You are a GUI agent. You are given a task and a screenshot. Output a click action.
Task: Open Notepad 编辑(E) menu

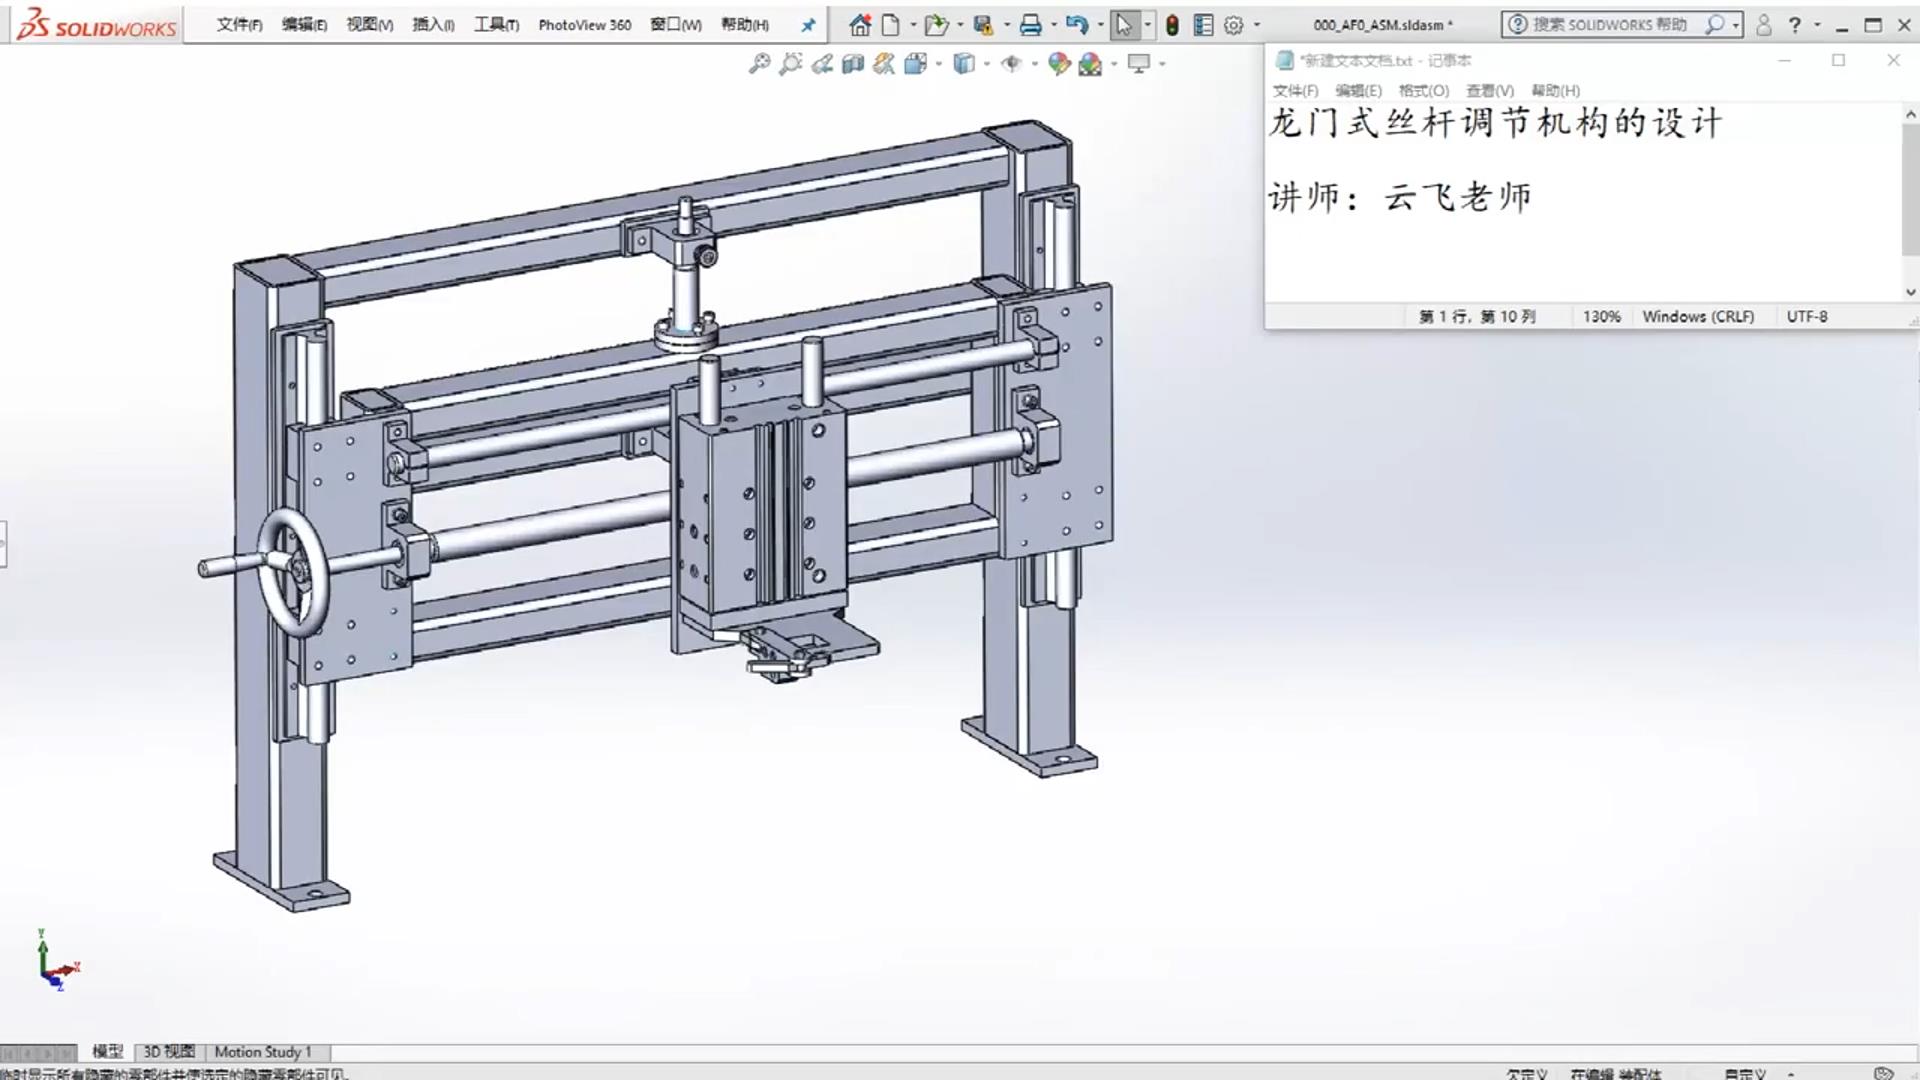(1358, 91)
